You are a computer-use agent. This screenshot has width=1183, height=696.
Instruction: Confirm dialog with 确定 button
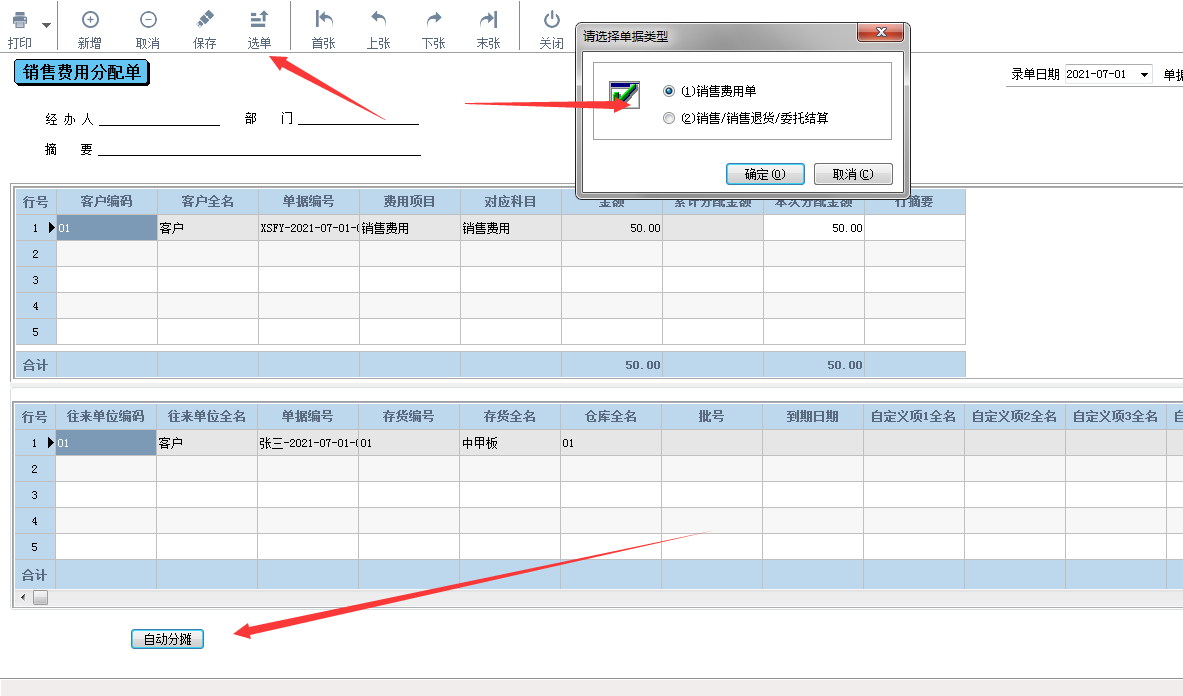click(765, 174)
